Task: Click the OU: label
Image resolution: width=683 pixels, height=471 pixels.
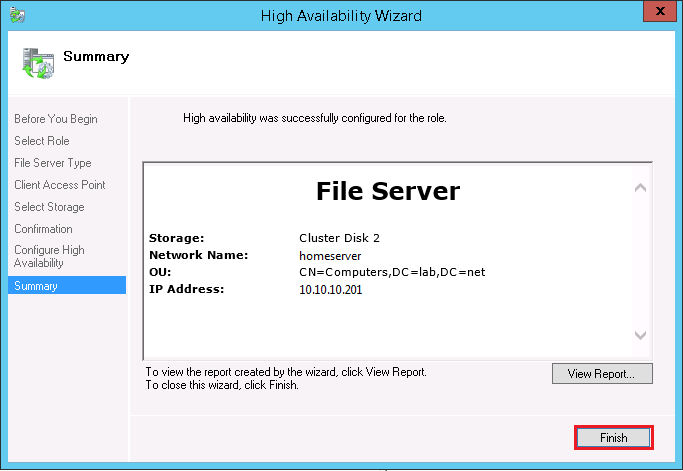Action: tap(160, 272)
